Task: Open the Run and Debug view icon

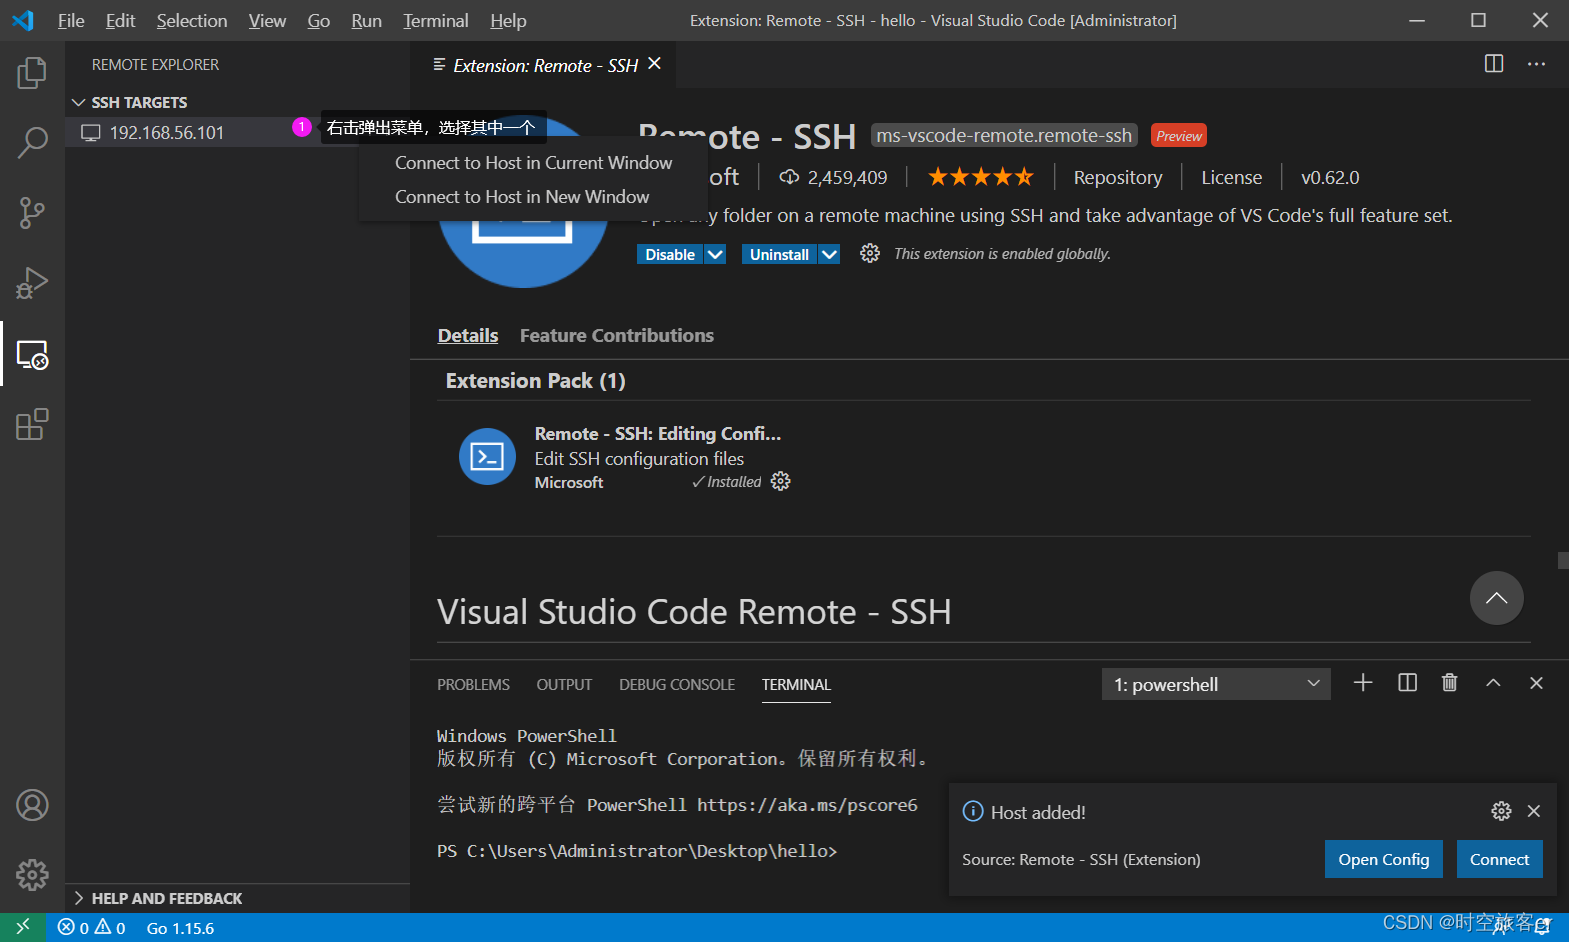Action: 32,283
